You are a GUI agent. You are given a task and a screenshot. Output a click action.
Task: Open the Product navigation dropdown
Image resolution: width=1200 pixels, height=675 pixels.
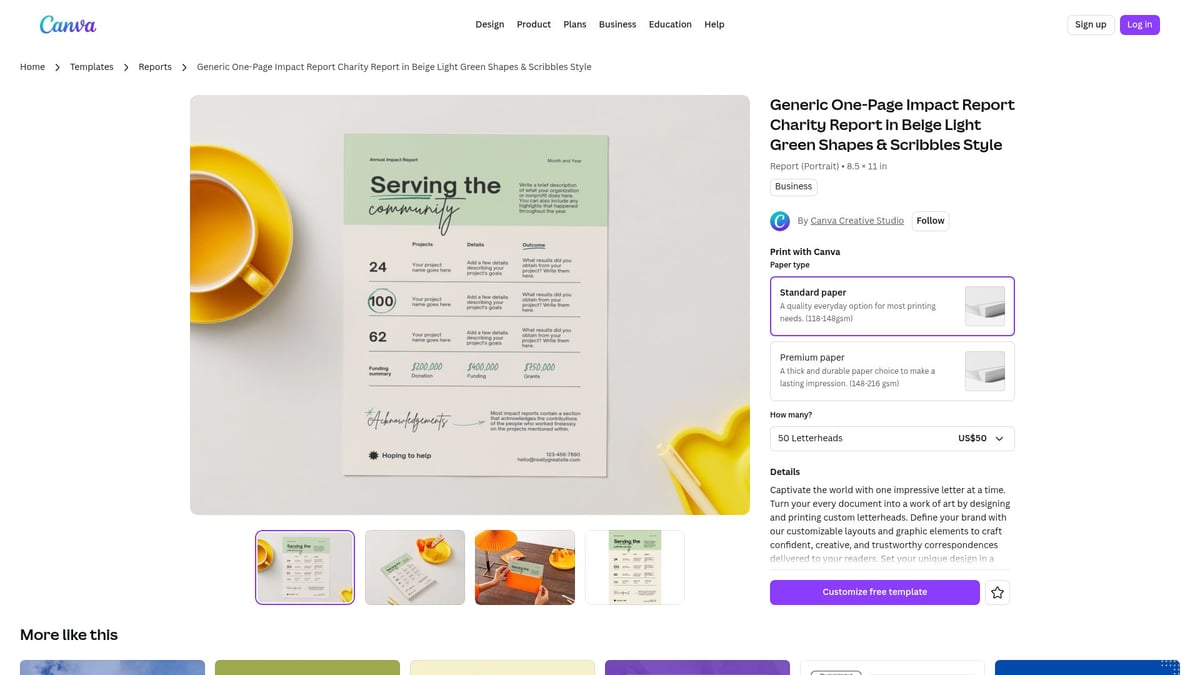[x=533, y=24]
